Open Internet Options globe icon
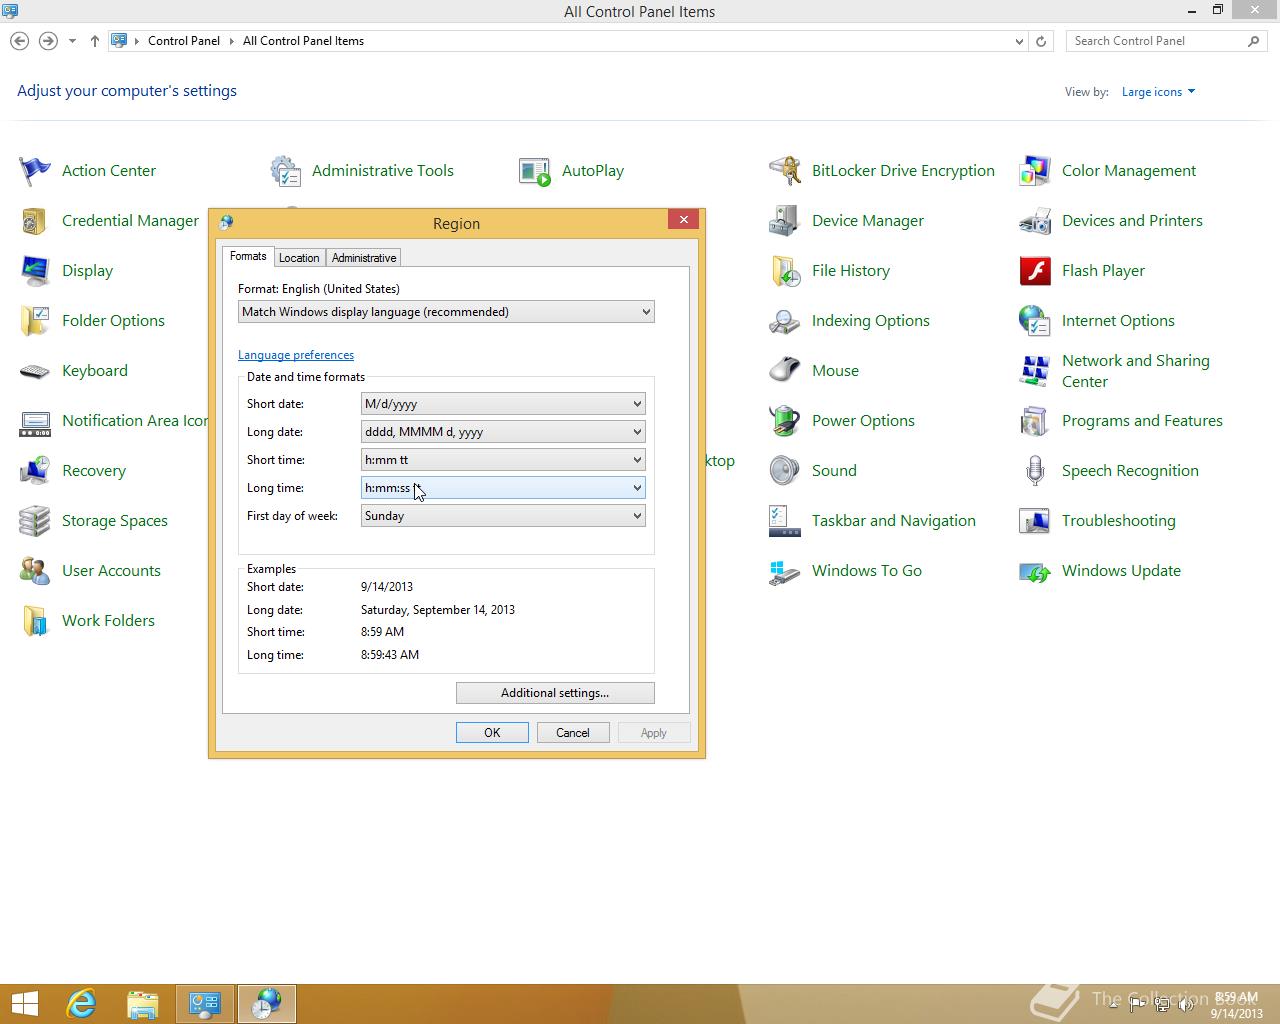Screen dimensions: 1280x1024 pyautogui.click(x=1035, y=321)
